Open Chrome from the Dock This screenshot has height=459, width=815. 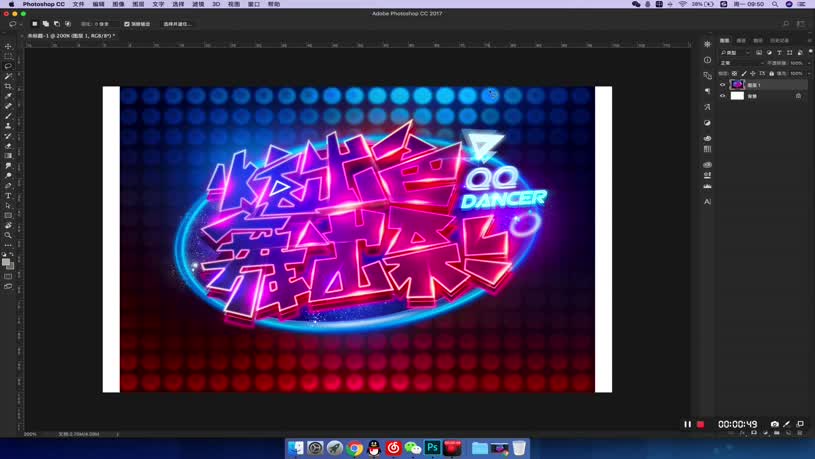(354, 448)
